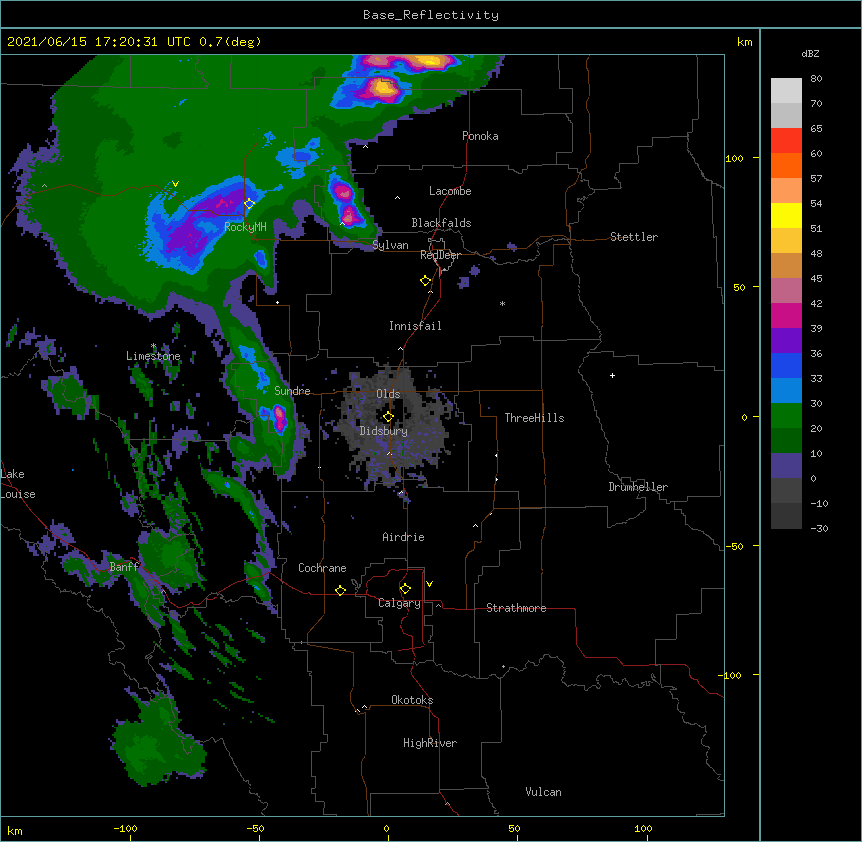The height and width of the screenshot is (842, 862).
Task: Click the Lacombe town label
Action: click(450, 191)
